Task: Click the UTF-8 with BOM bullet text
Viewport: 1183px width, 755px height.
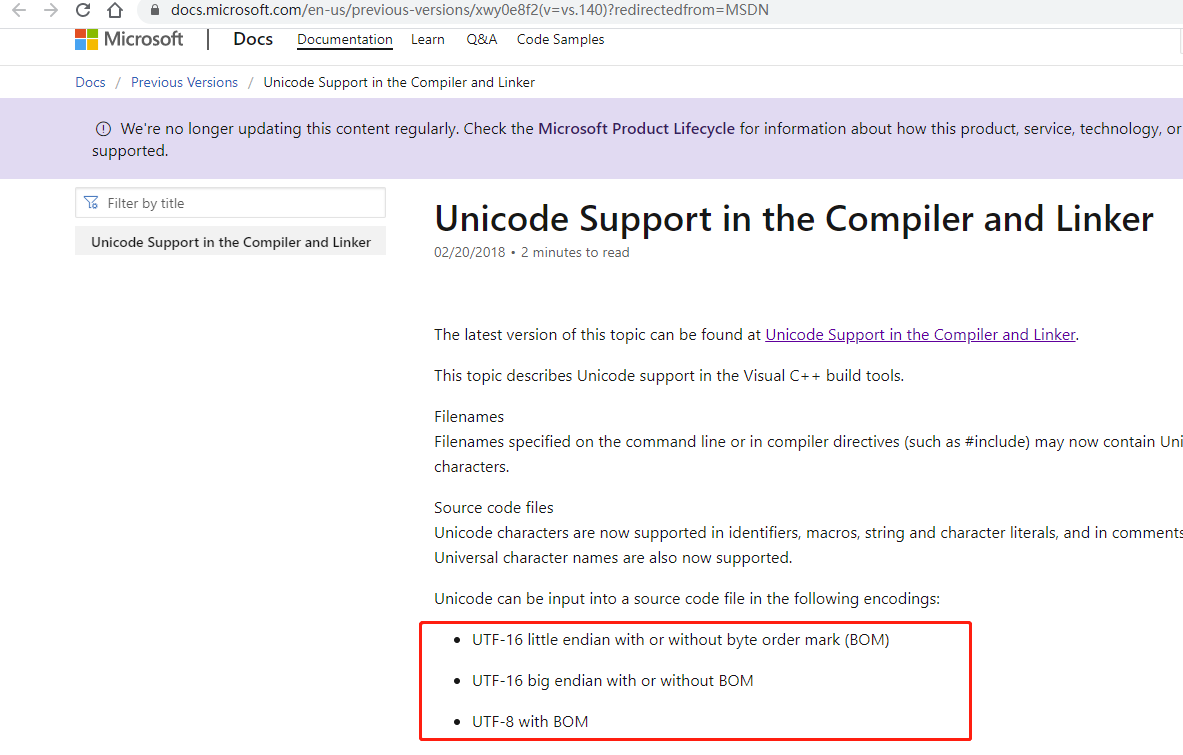Action: (530, 722)
